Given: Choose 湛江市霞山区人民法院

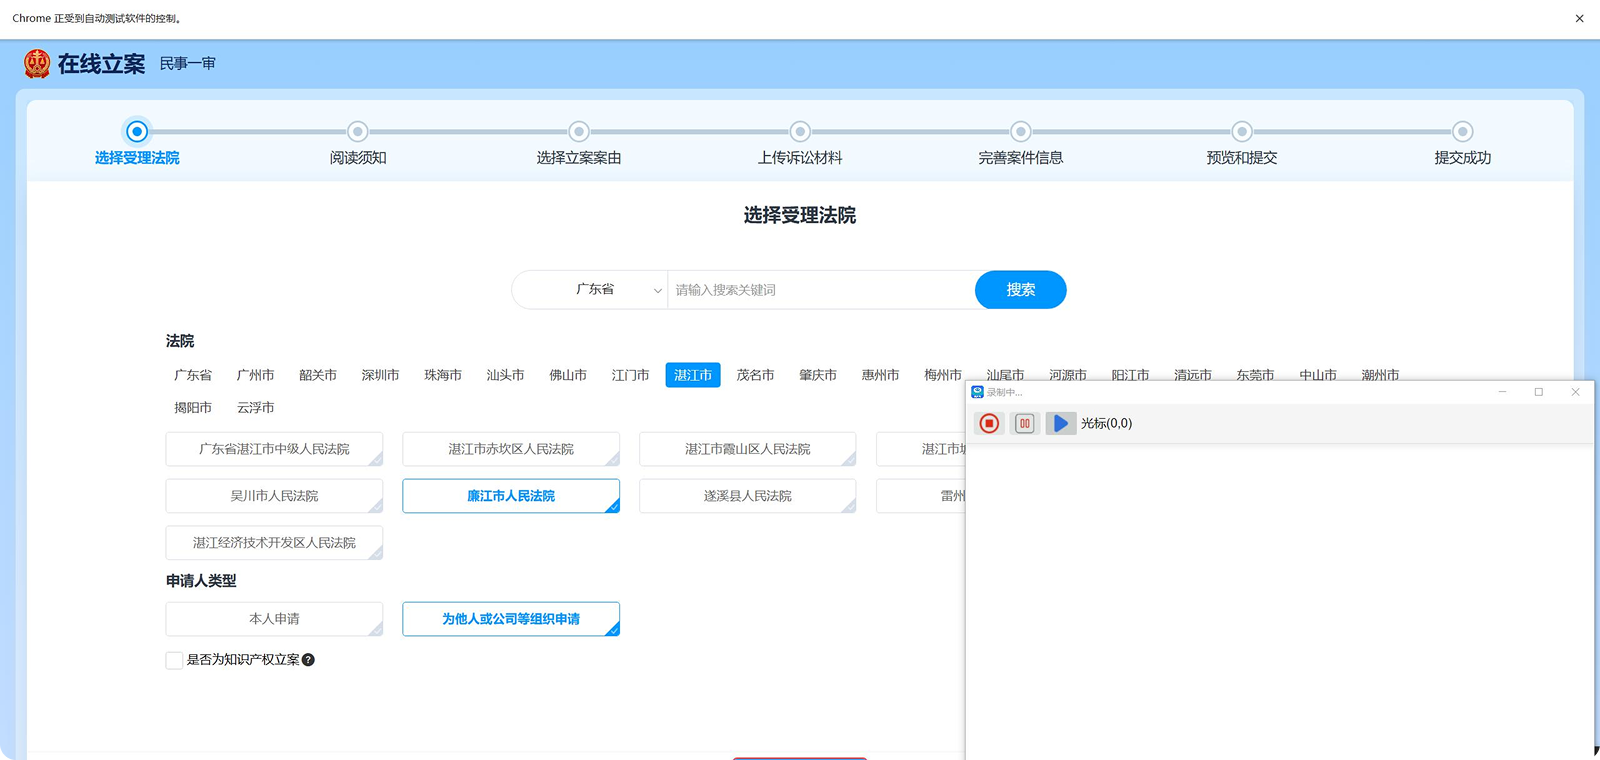Looking at the screenshot, I should point(748,449).
